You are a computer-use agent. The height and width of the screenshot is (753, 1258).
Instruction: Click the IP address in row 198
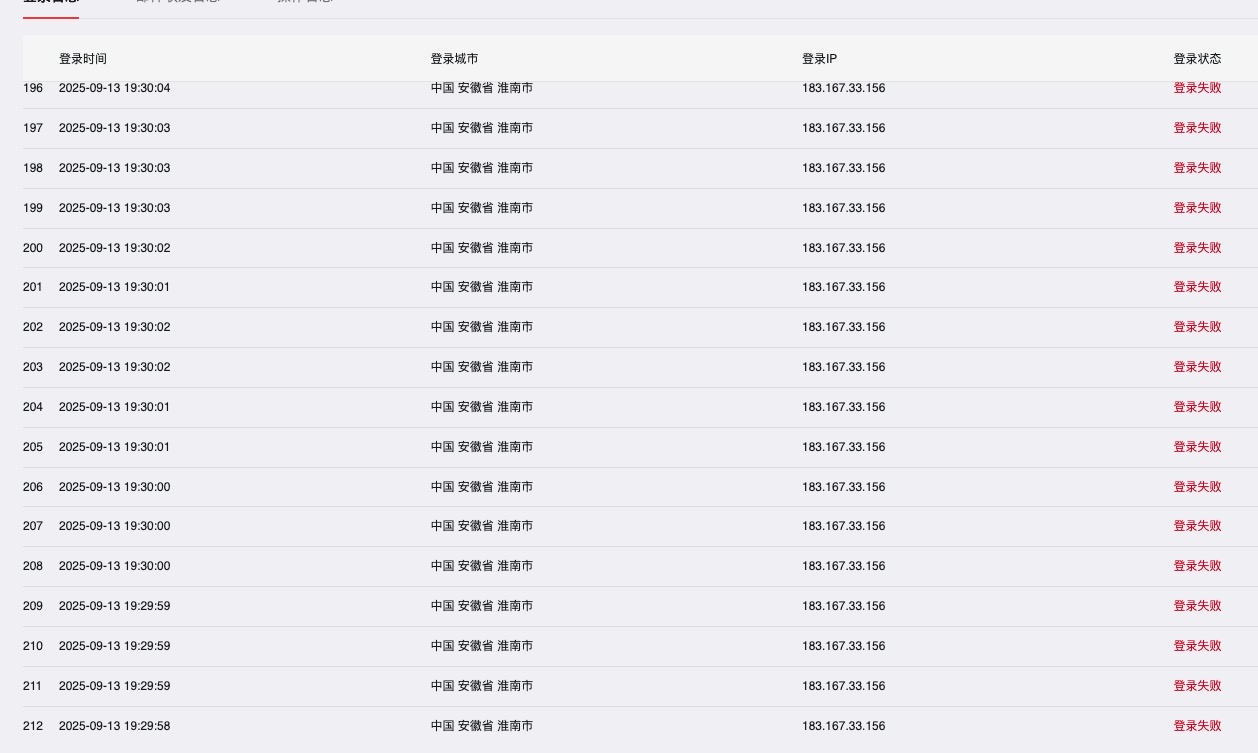(843, 168)
